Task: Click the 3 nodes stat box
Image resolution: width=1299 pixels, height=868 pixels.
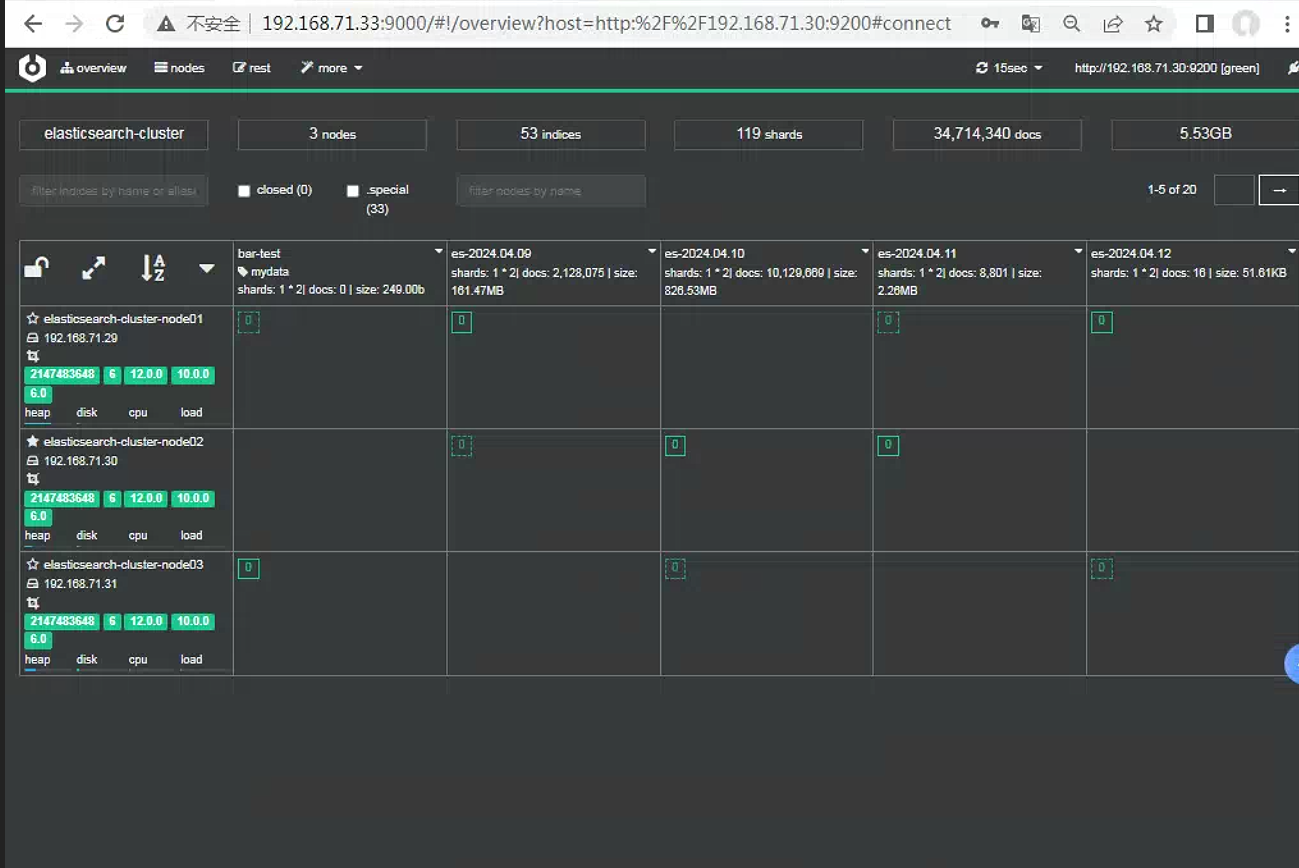Action: [x=332, y=134]
